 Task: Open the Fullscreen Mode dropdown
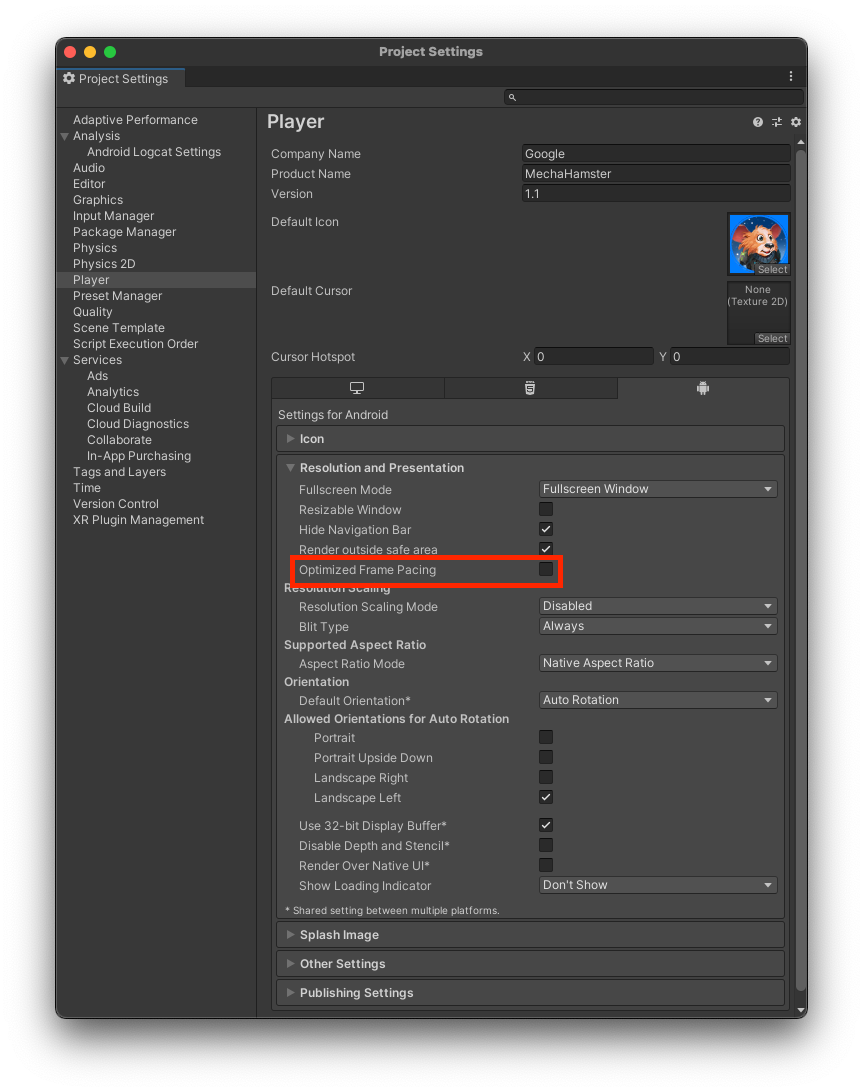657,488
